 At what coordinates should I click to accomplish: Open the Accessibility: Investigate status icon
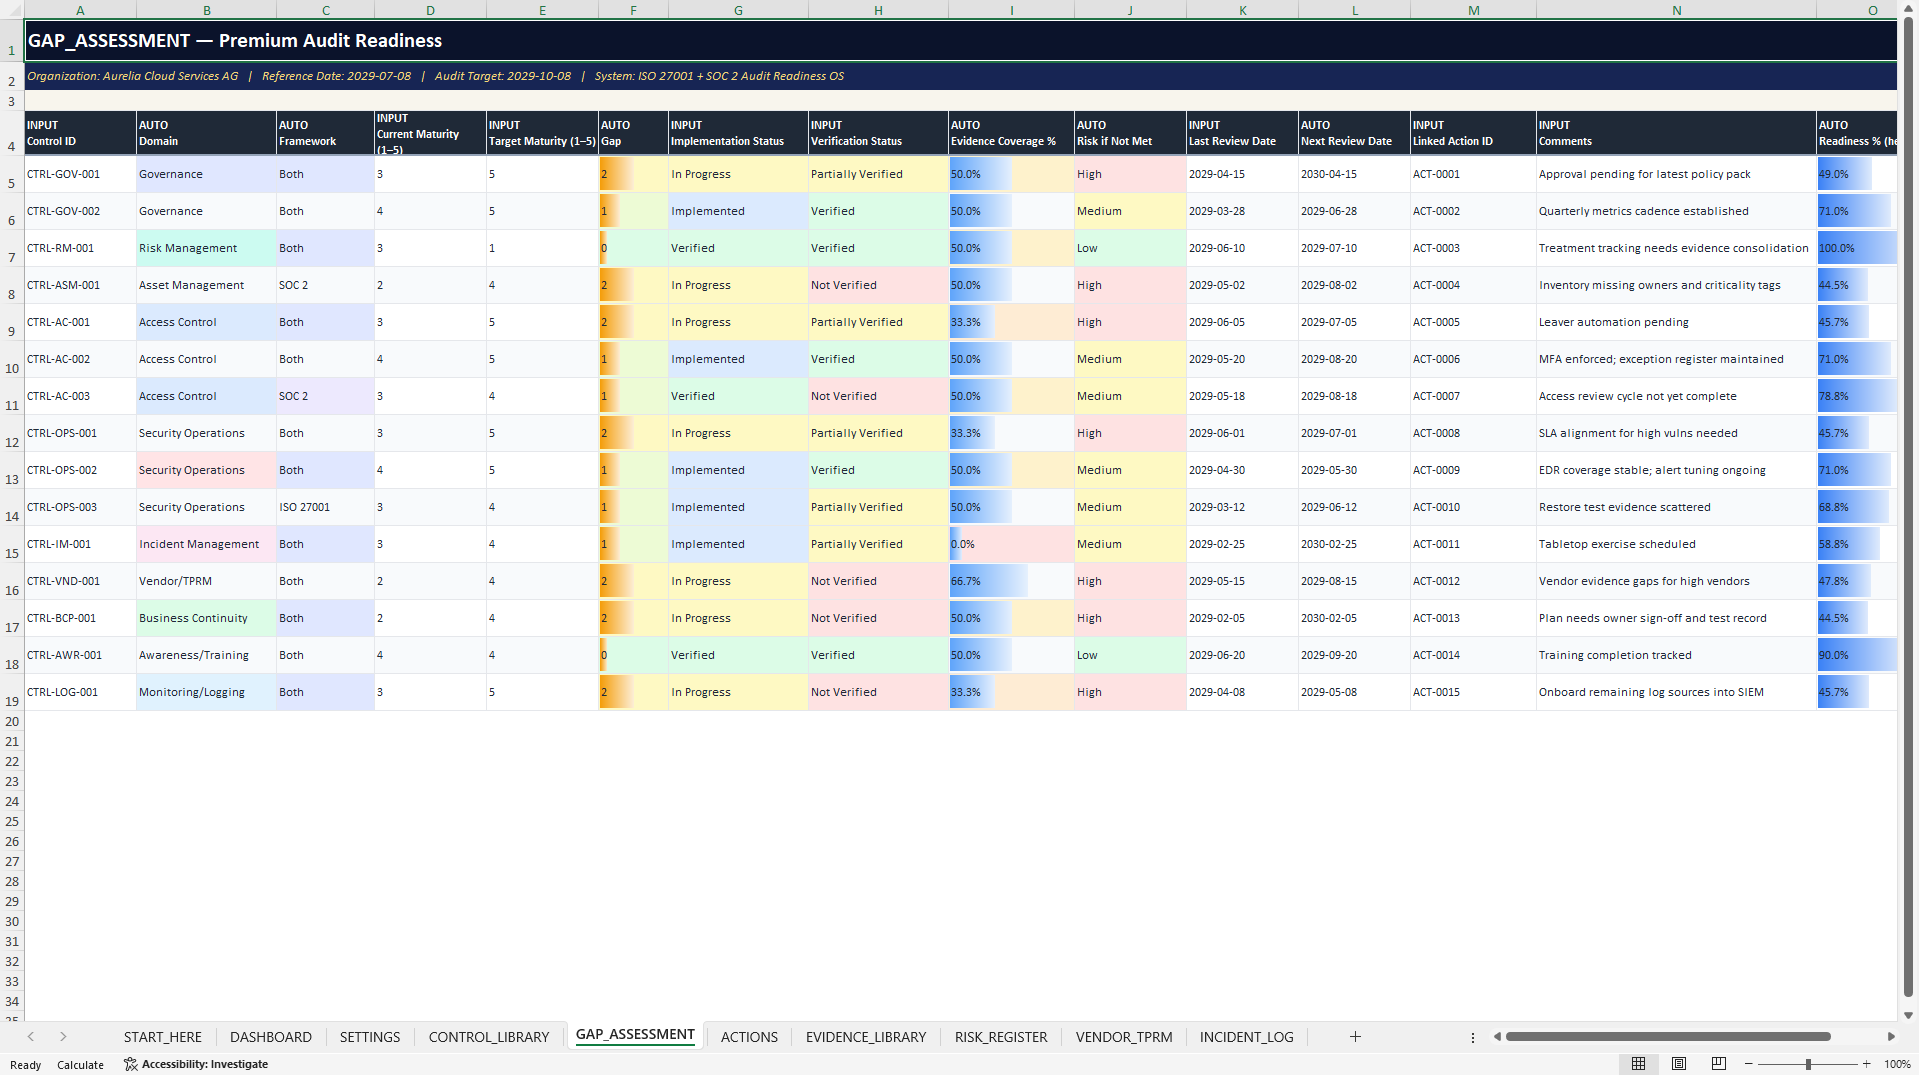[131, 1064]
